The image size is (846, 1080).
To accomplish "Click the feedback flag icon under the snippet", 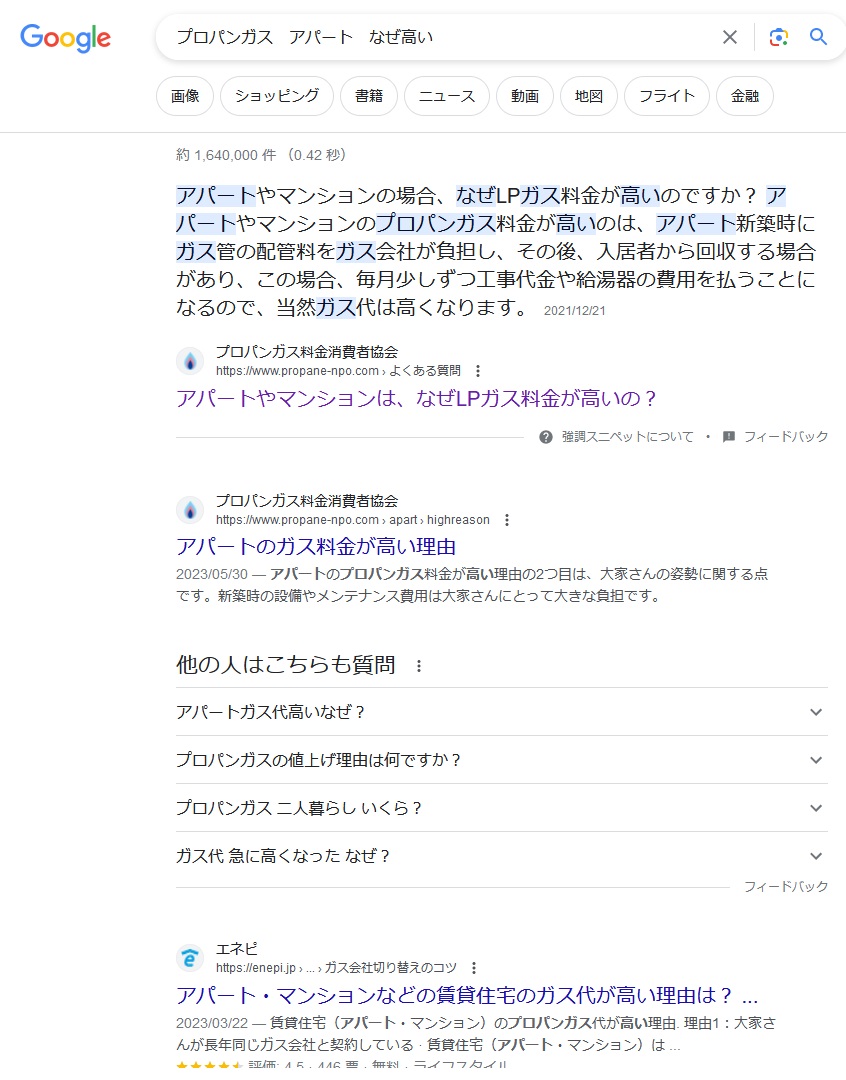I will 729,437.
